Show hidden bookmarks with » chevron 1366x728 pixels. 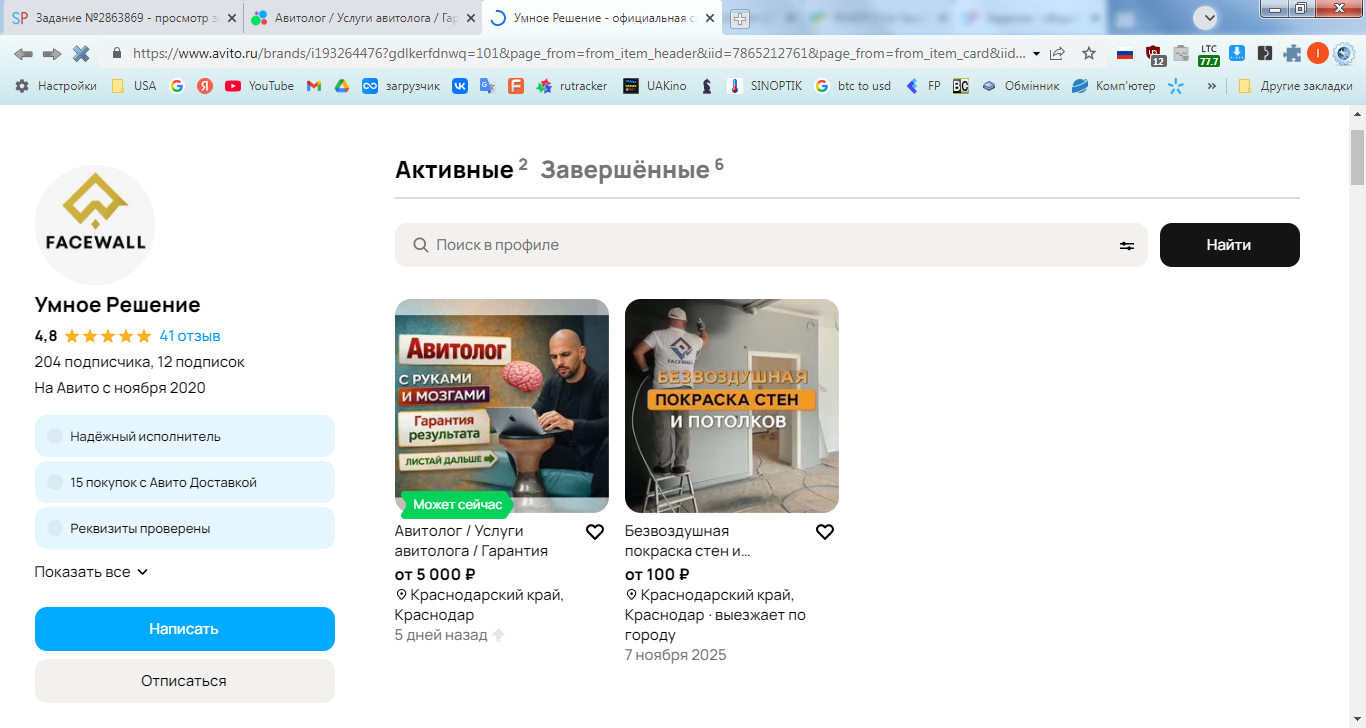pos(1212,86)
